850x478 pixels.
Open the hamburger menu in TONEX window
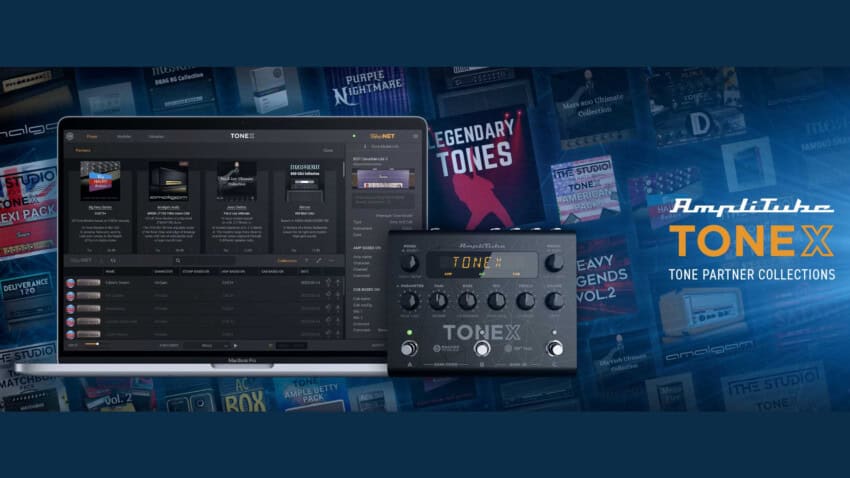pos(415,136)
